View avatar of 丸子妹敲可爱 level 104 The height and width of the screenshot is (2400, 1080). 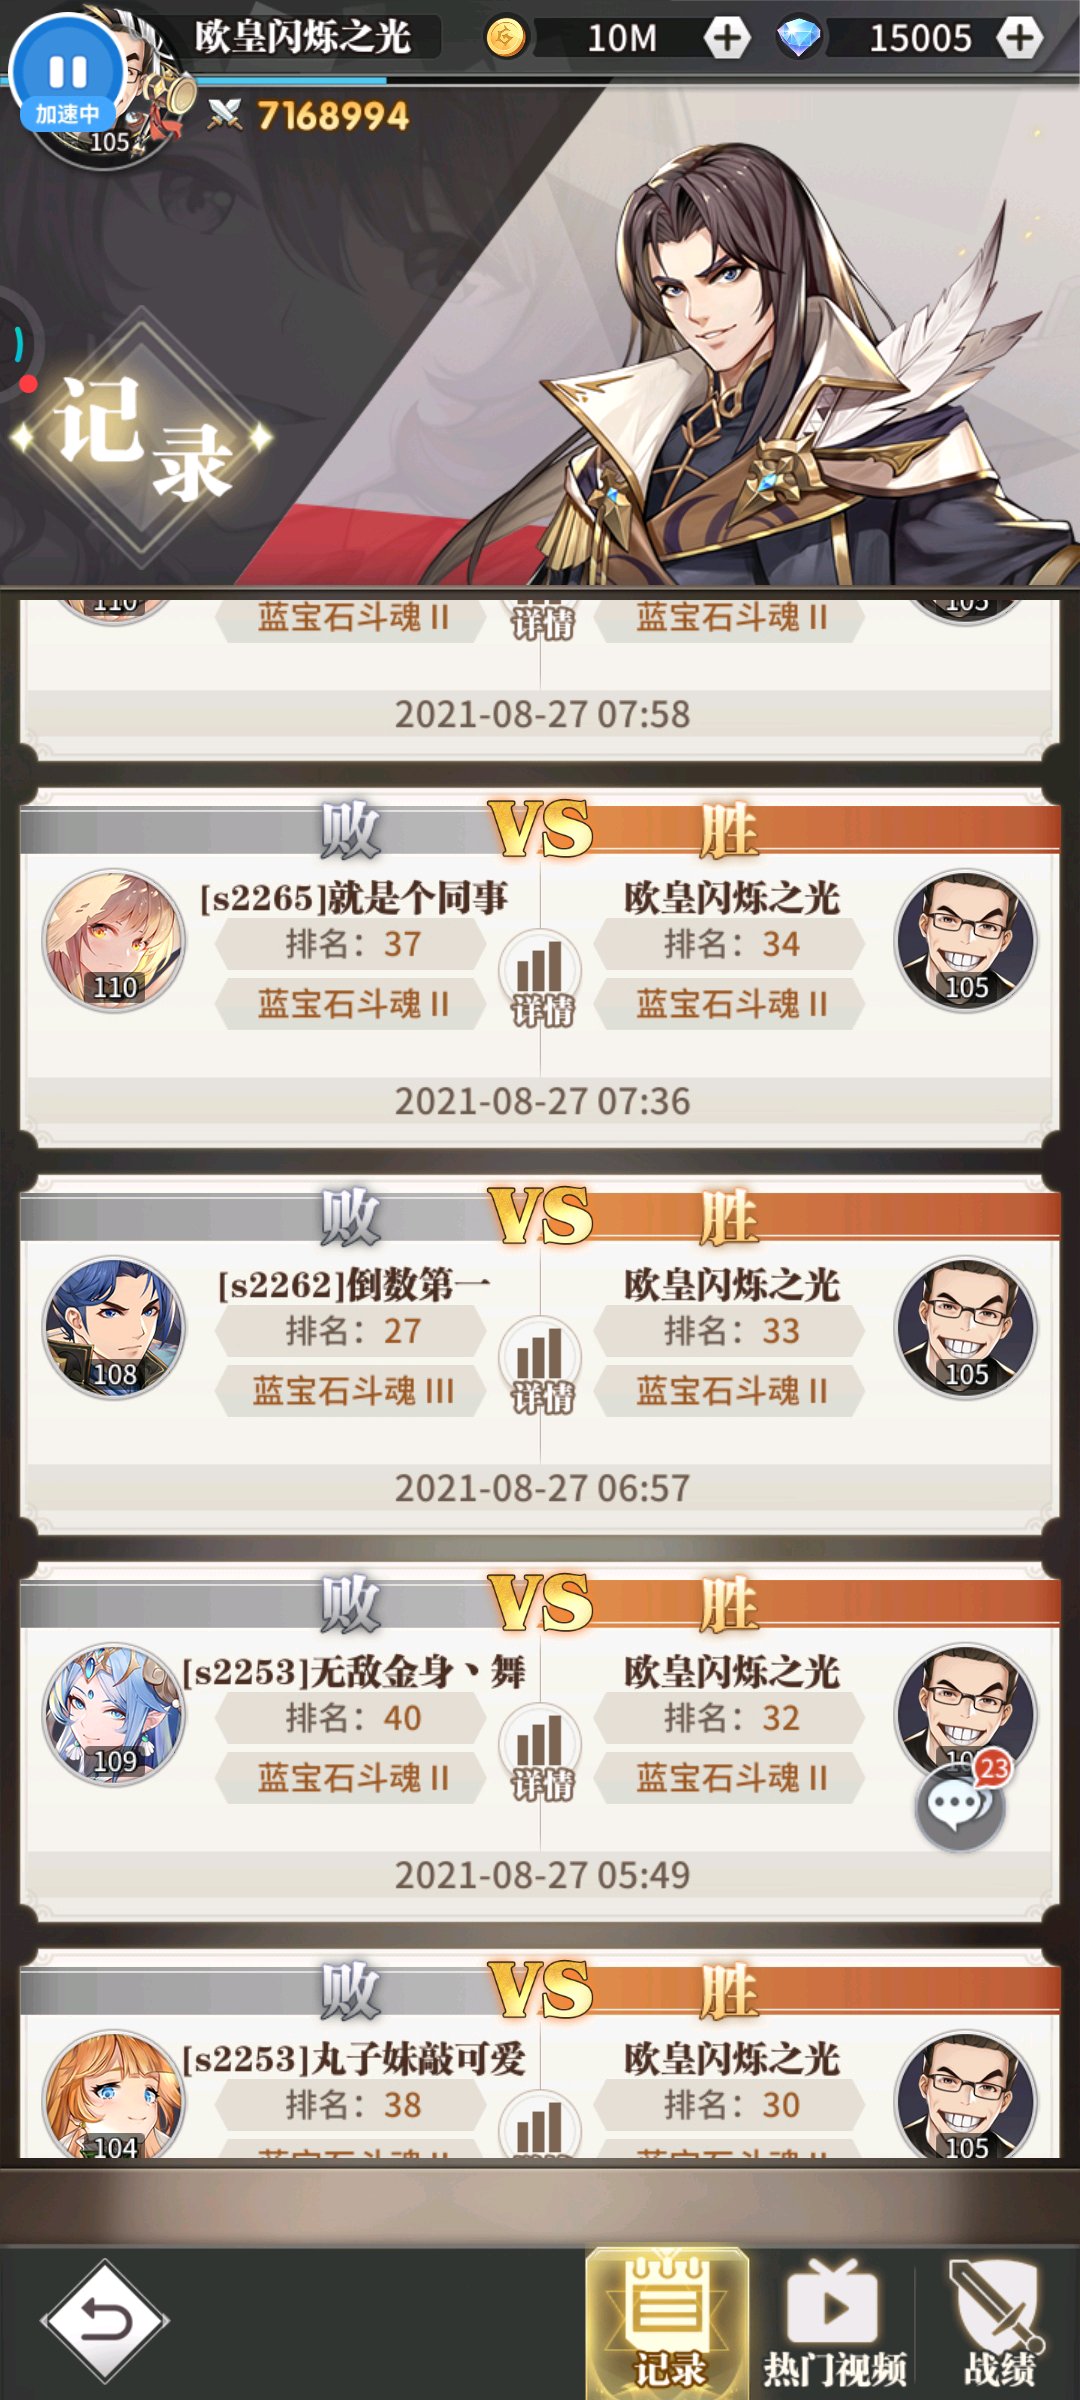pos(114,2094)
